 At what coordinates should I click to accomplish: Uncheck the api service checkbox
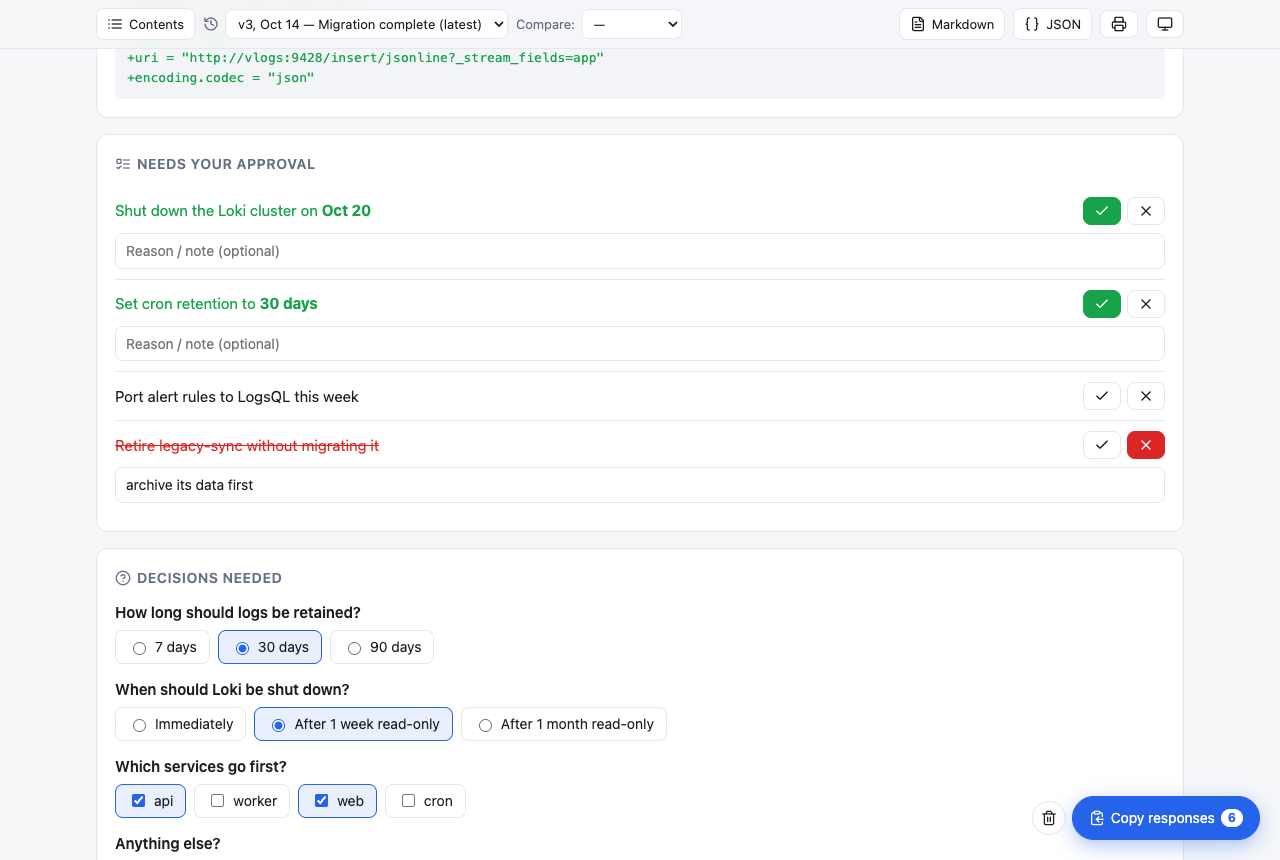[151, 801]
